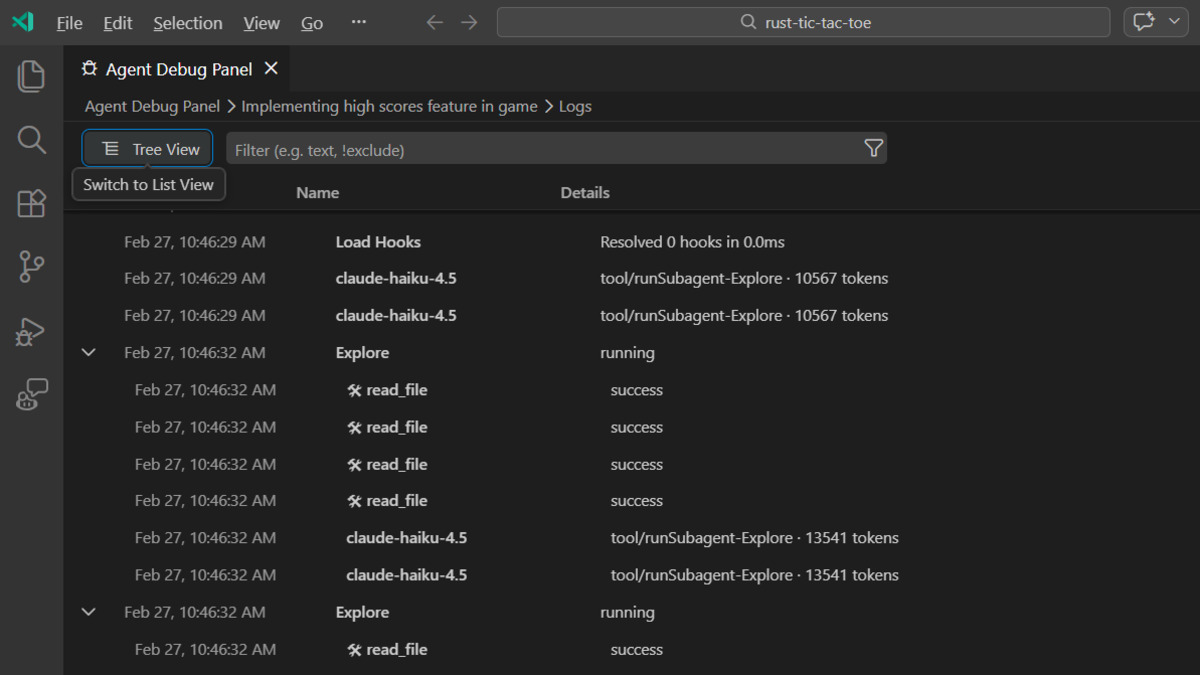The image size is (1200, 675).
Task: Click the forward navigation arrow
Action: (x=469, y=21)
